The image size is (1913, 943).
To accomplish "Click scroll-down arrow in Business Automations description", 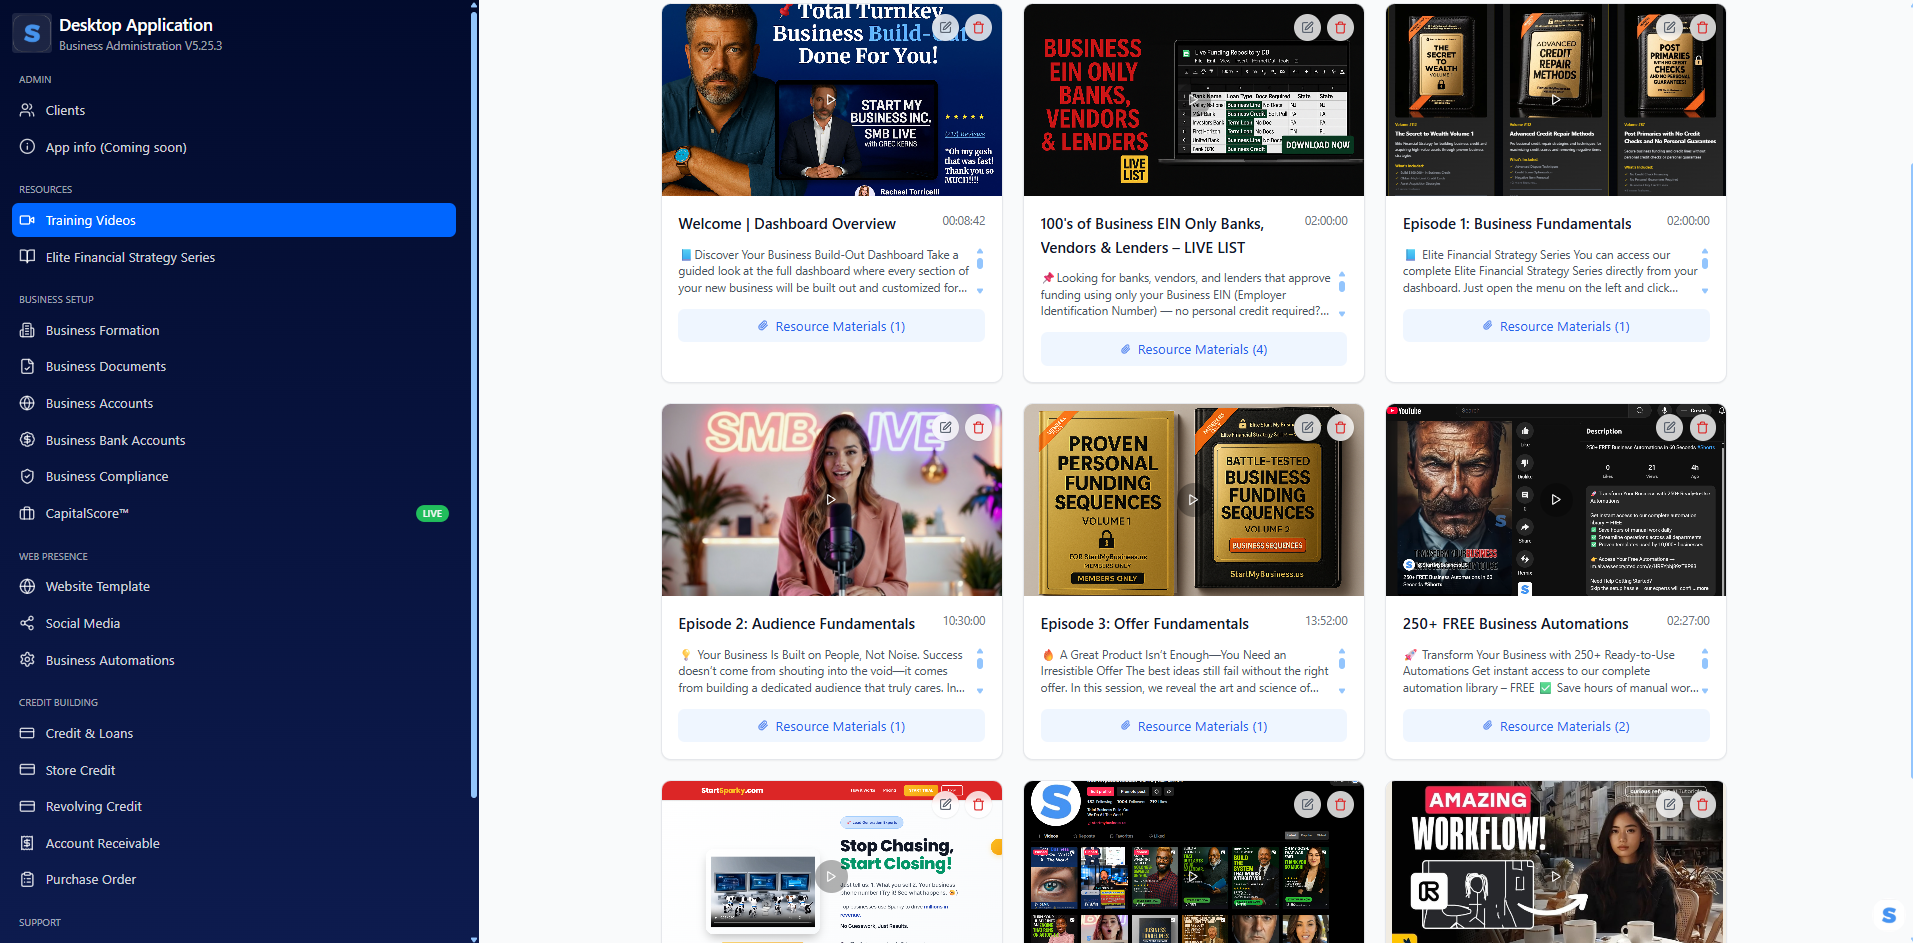I will pos(1705,691).
